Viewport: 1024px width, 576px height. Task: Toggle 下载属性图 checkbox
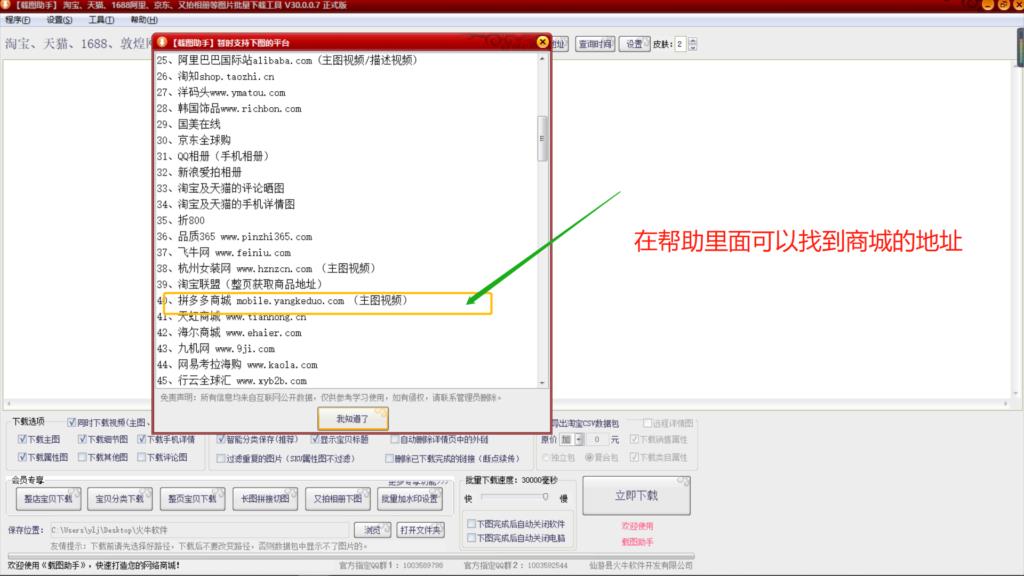click(22, 457)
